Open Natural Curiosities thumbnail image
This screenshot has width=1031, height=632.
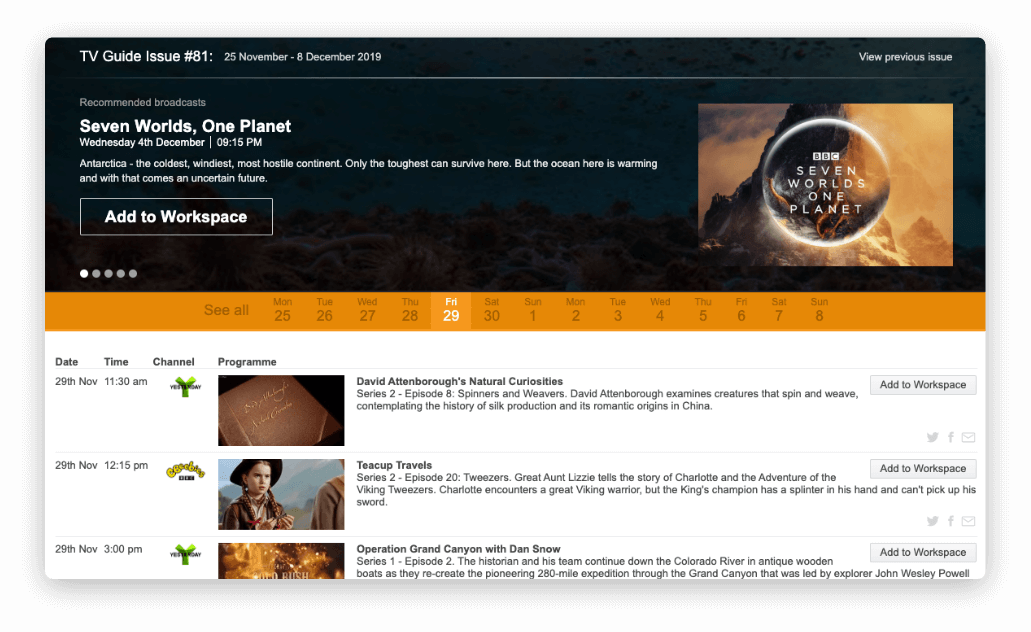coord(281,410)
